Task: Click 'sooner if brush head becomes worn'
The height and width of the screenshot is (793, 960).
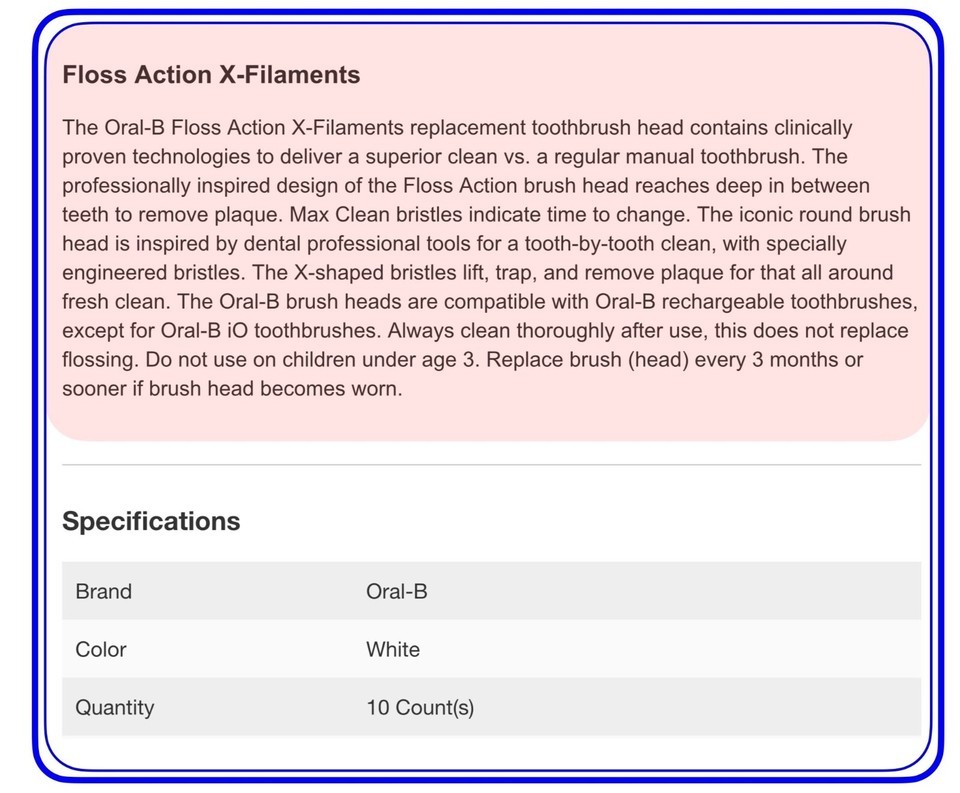Action: tap(232, 389)
